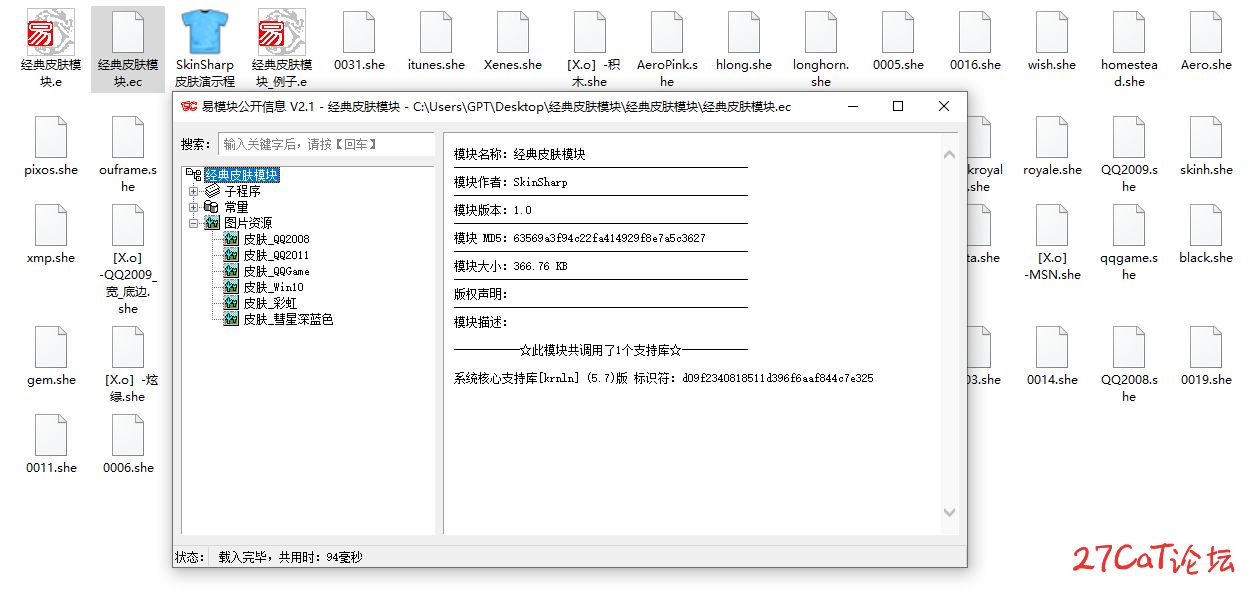The height and width of the screenshot is (600, 1250).
Task: Select the 0019.she file icon
Action: pyautogui.click(x=1206, y=348)
